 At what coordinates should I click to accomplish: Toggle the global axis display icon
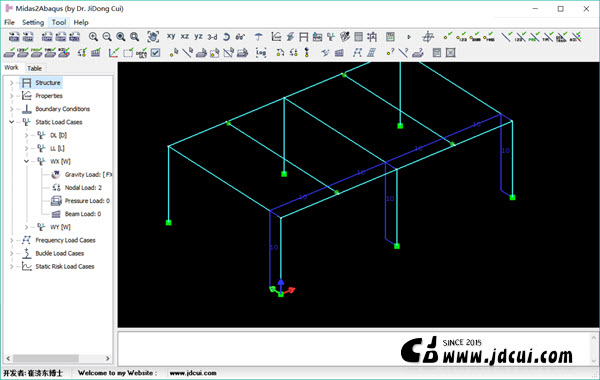pos(113,52)
